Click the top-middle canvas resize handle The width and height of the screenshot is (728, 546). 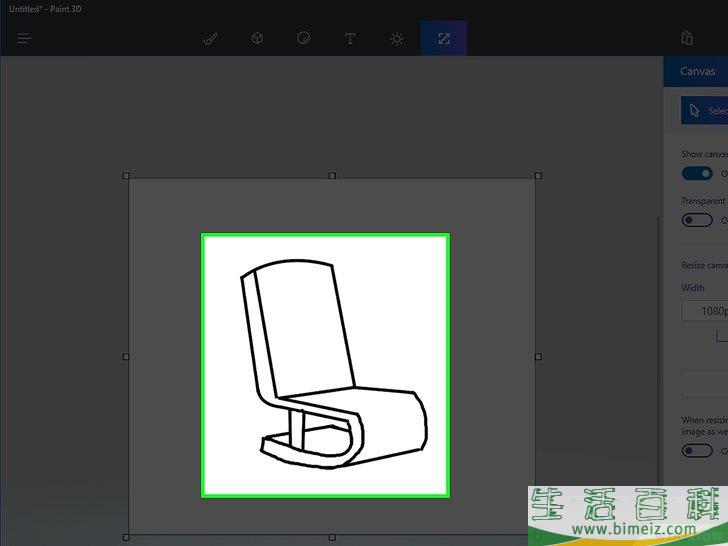click(332, 176)
